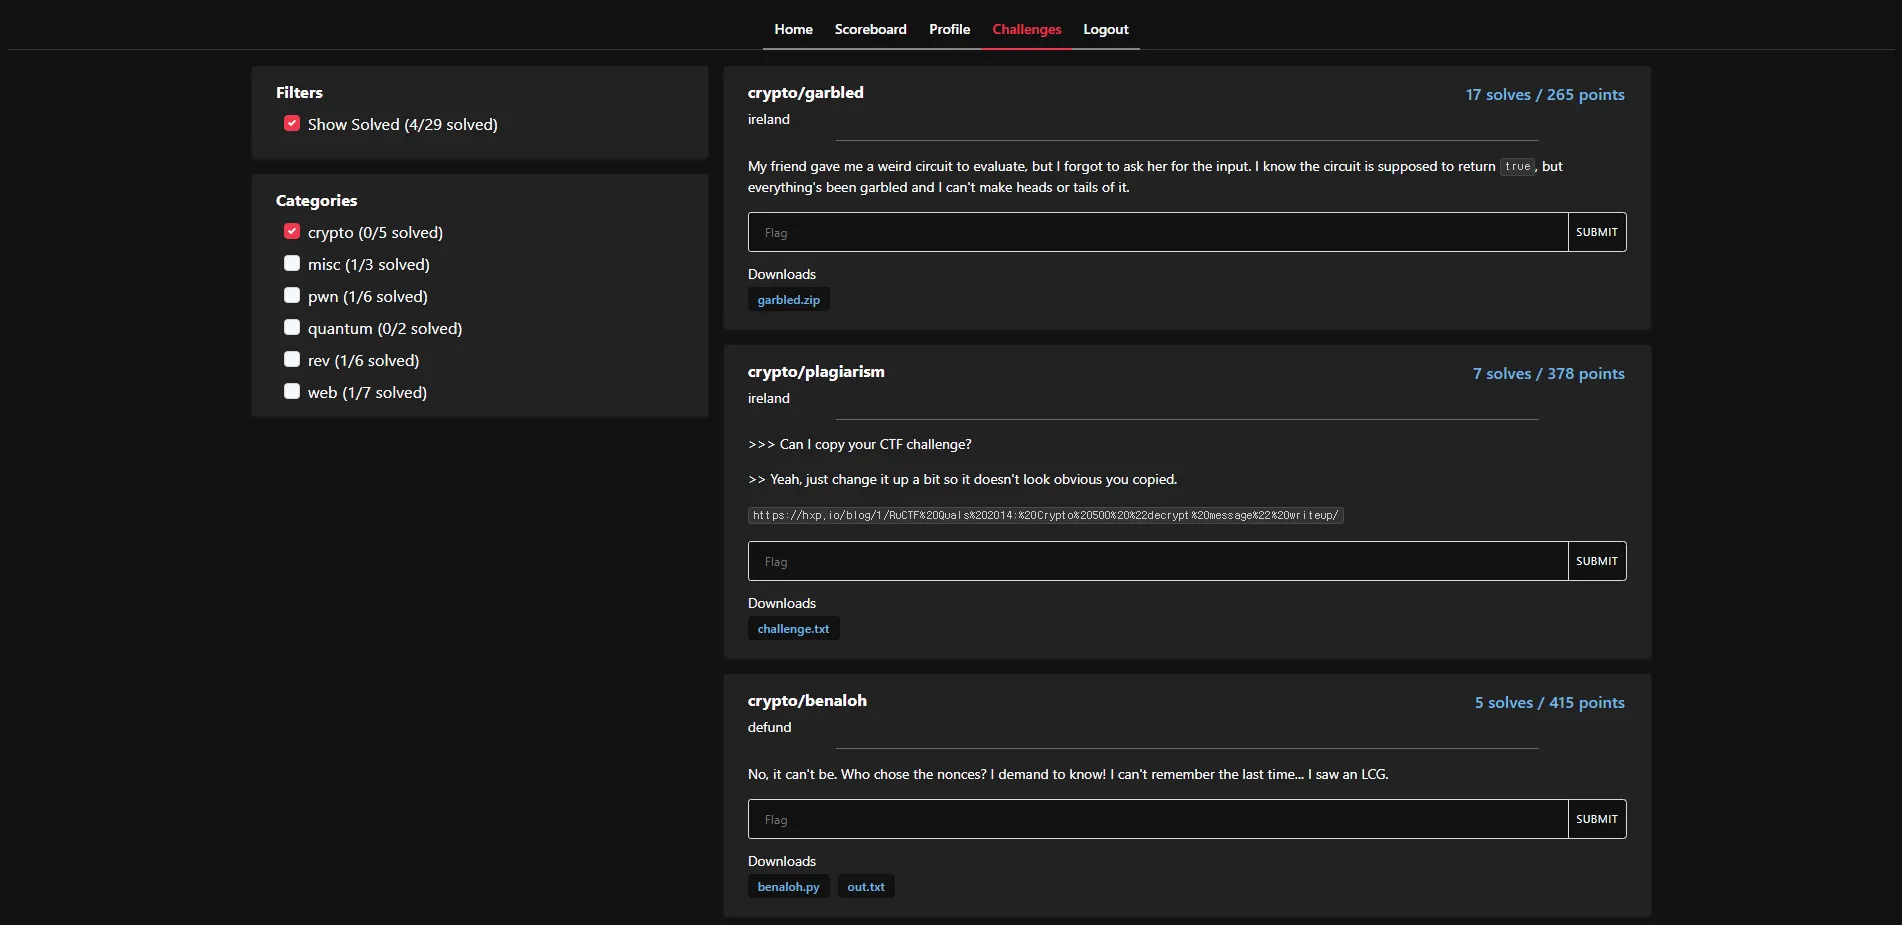Enable the web category filter
This screenshot has width=1902, height=925.
(292, 392)
